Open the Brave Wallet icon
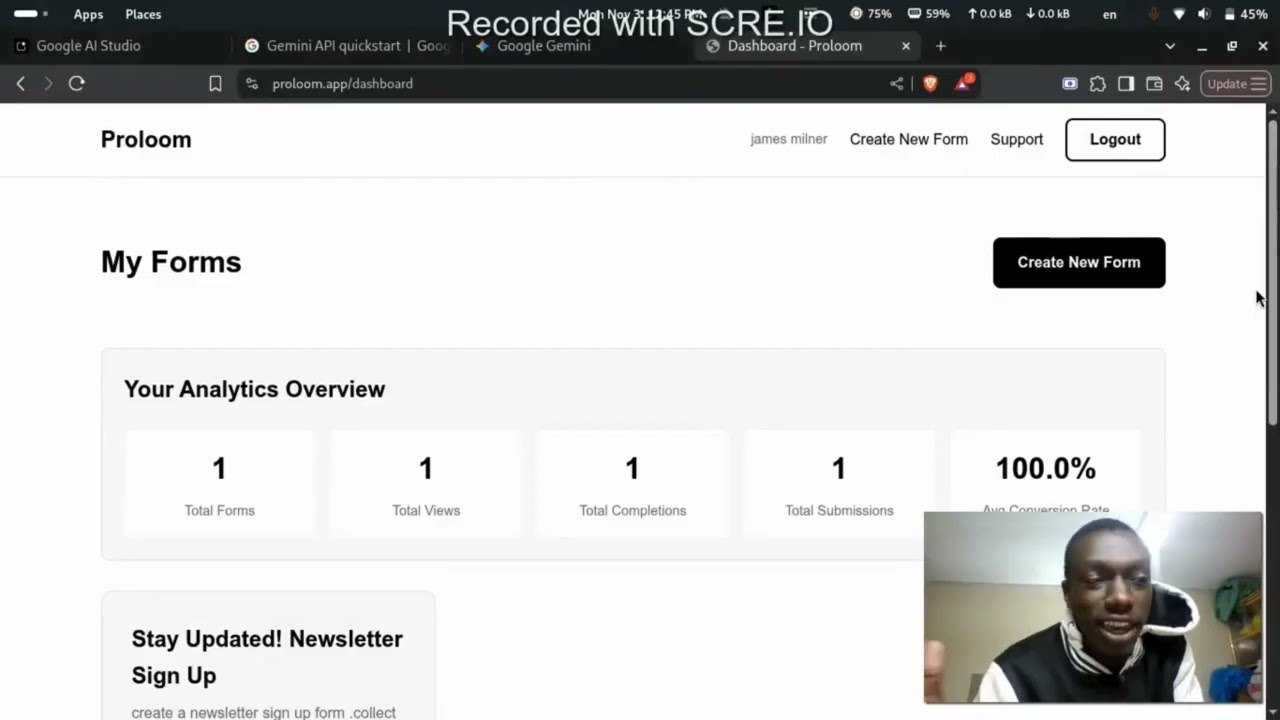The height and width of the screenshot is (720, 1280). (x=1154, y=84)
